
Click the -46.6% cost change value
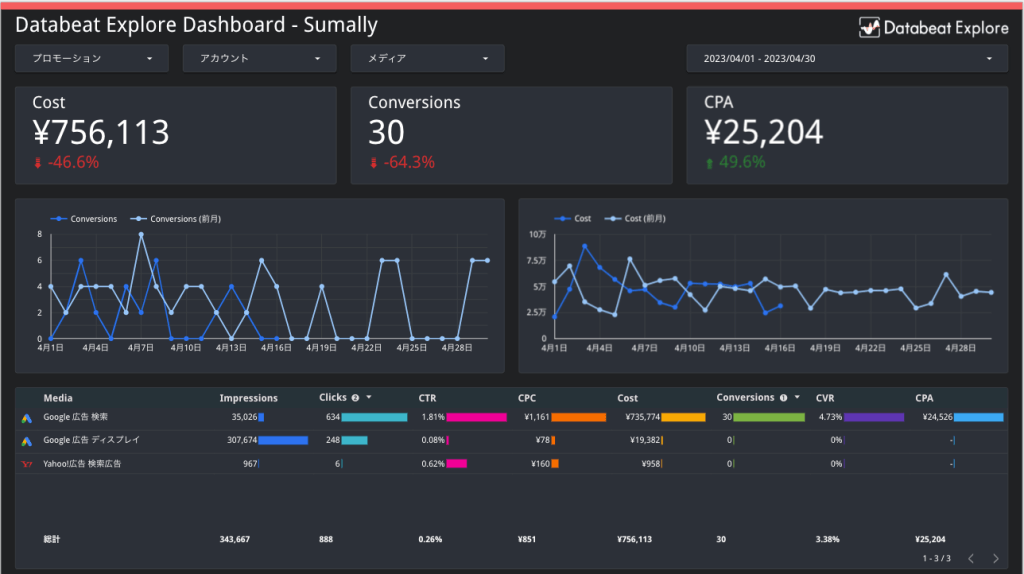point(73,163)
